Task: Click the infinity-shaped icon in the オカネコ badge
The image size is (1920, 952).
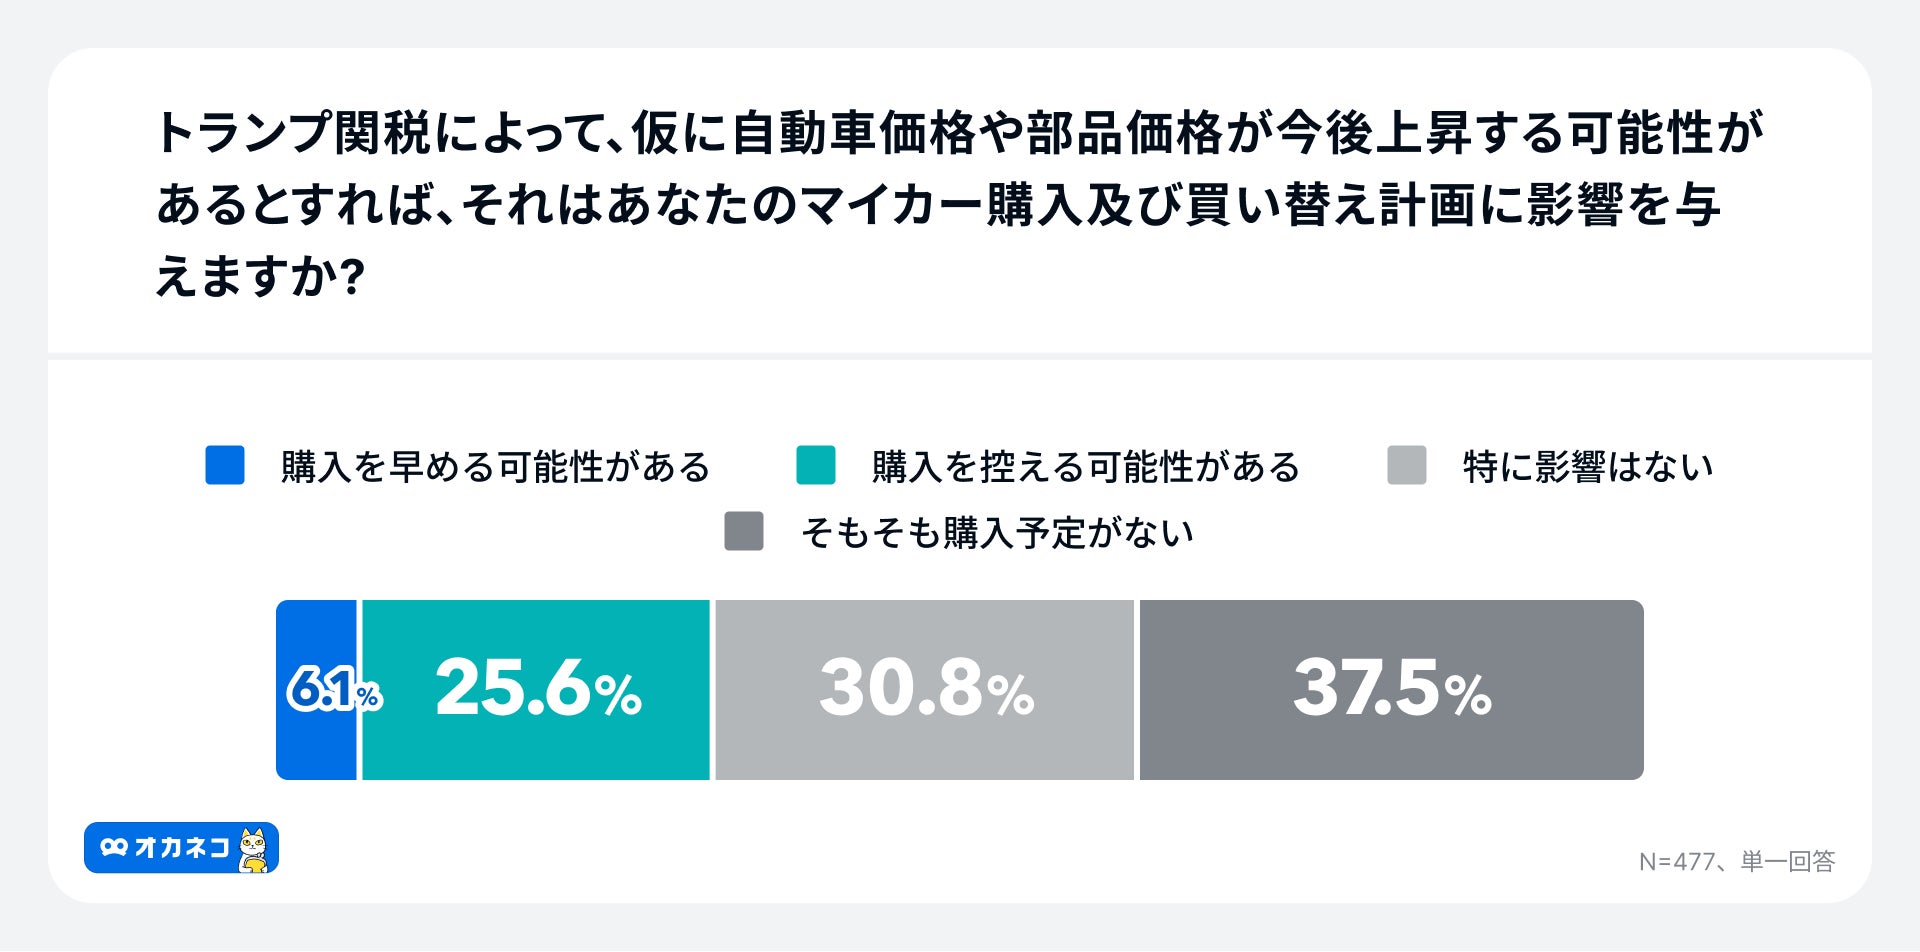Action: (x=114, y=848)
